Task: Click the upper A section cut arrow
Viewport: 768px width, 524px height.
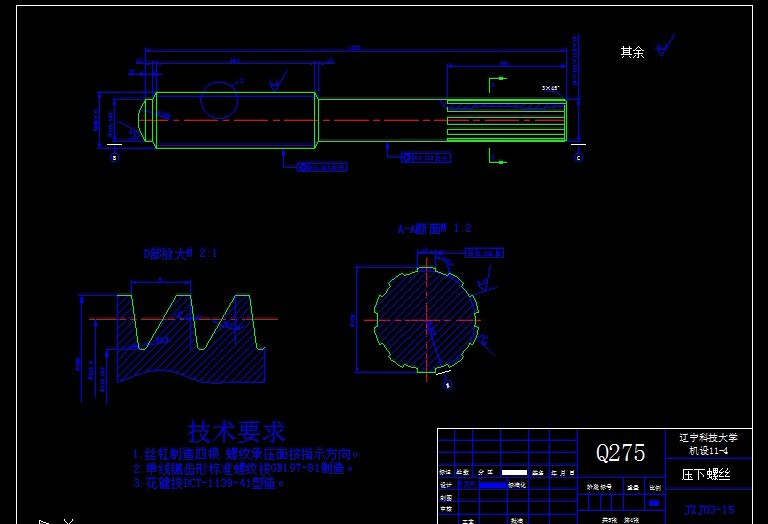Action: coord(497,84)
